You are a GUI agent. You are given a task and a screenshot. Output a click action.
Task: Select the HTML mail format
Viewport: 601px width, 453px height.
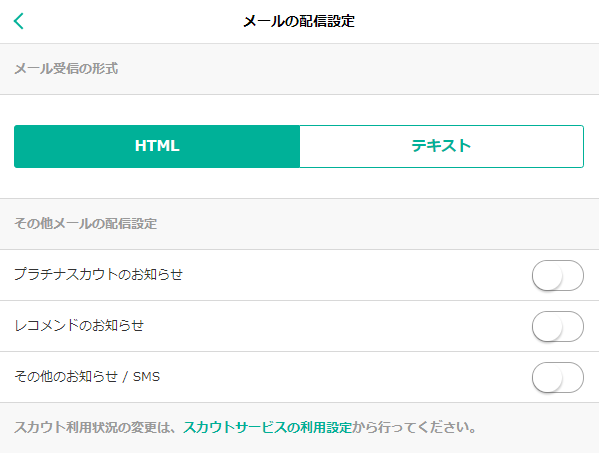pos(157,146)
